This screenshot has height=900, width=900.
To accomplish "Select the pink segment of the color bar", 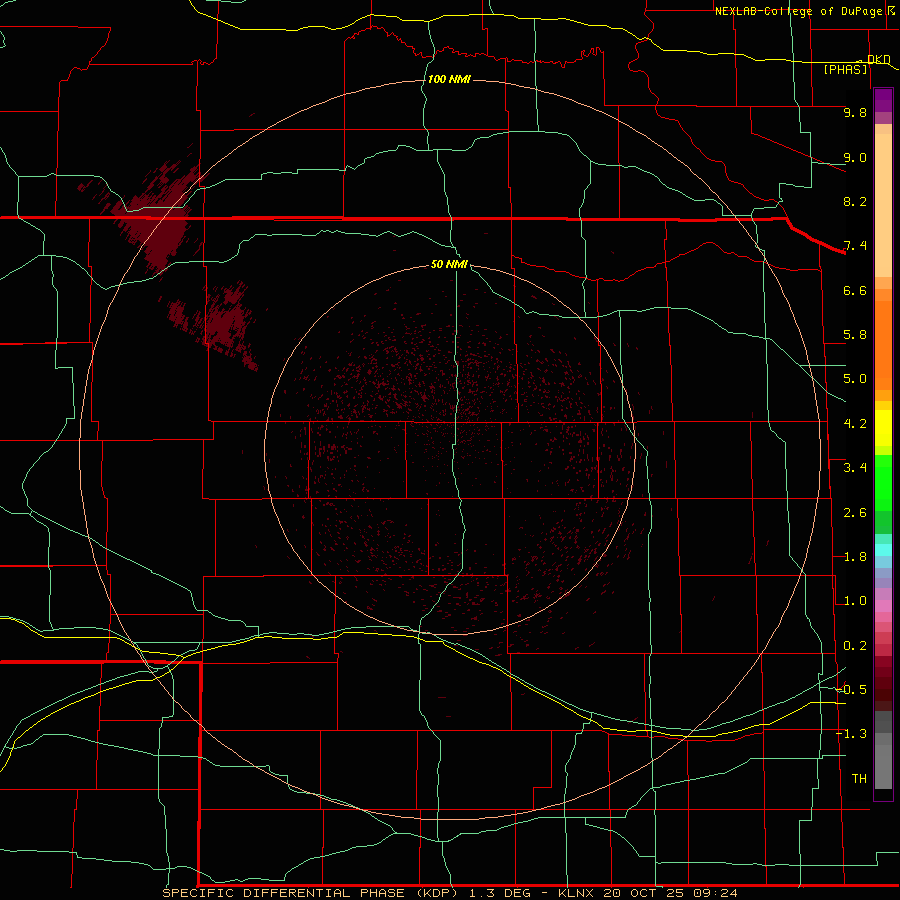I will coord(883,606).
